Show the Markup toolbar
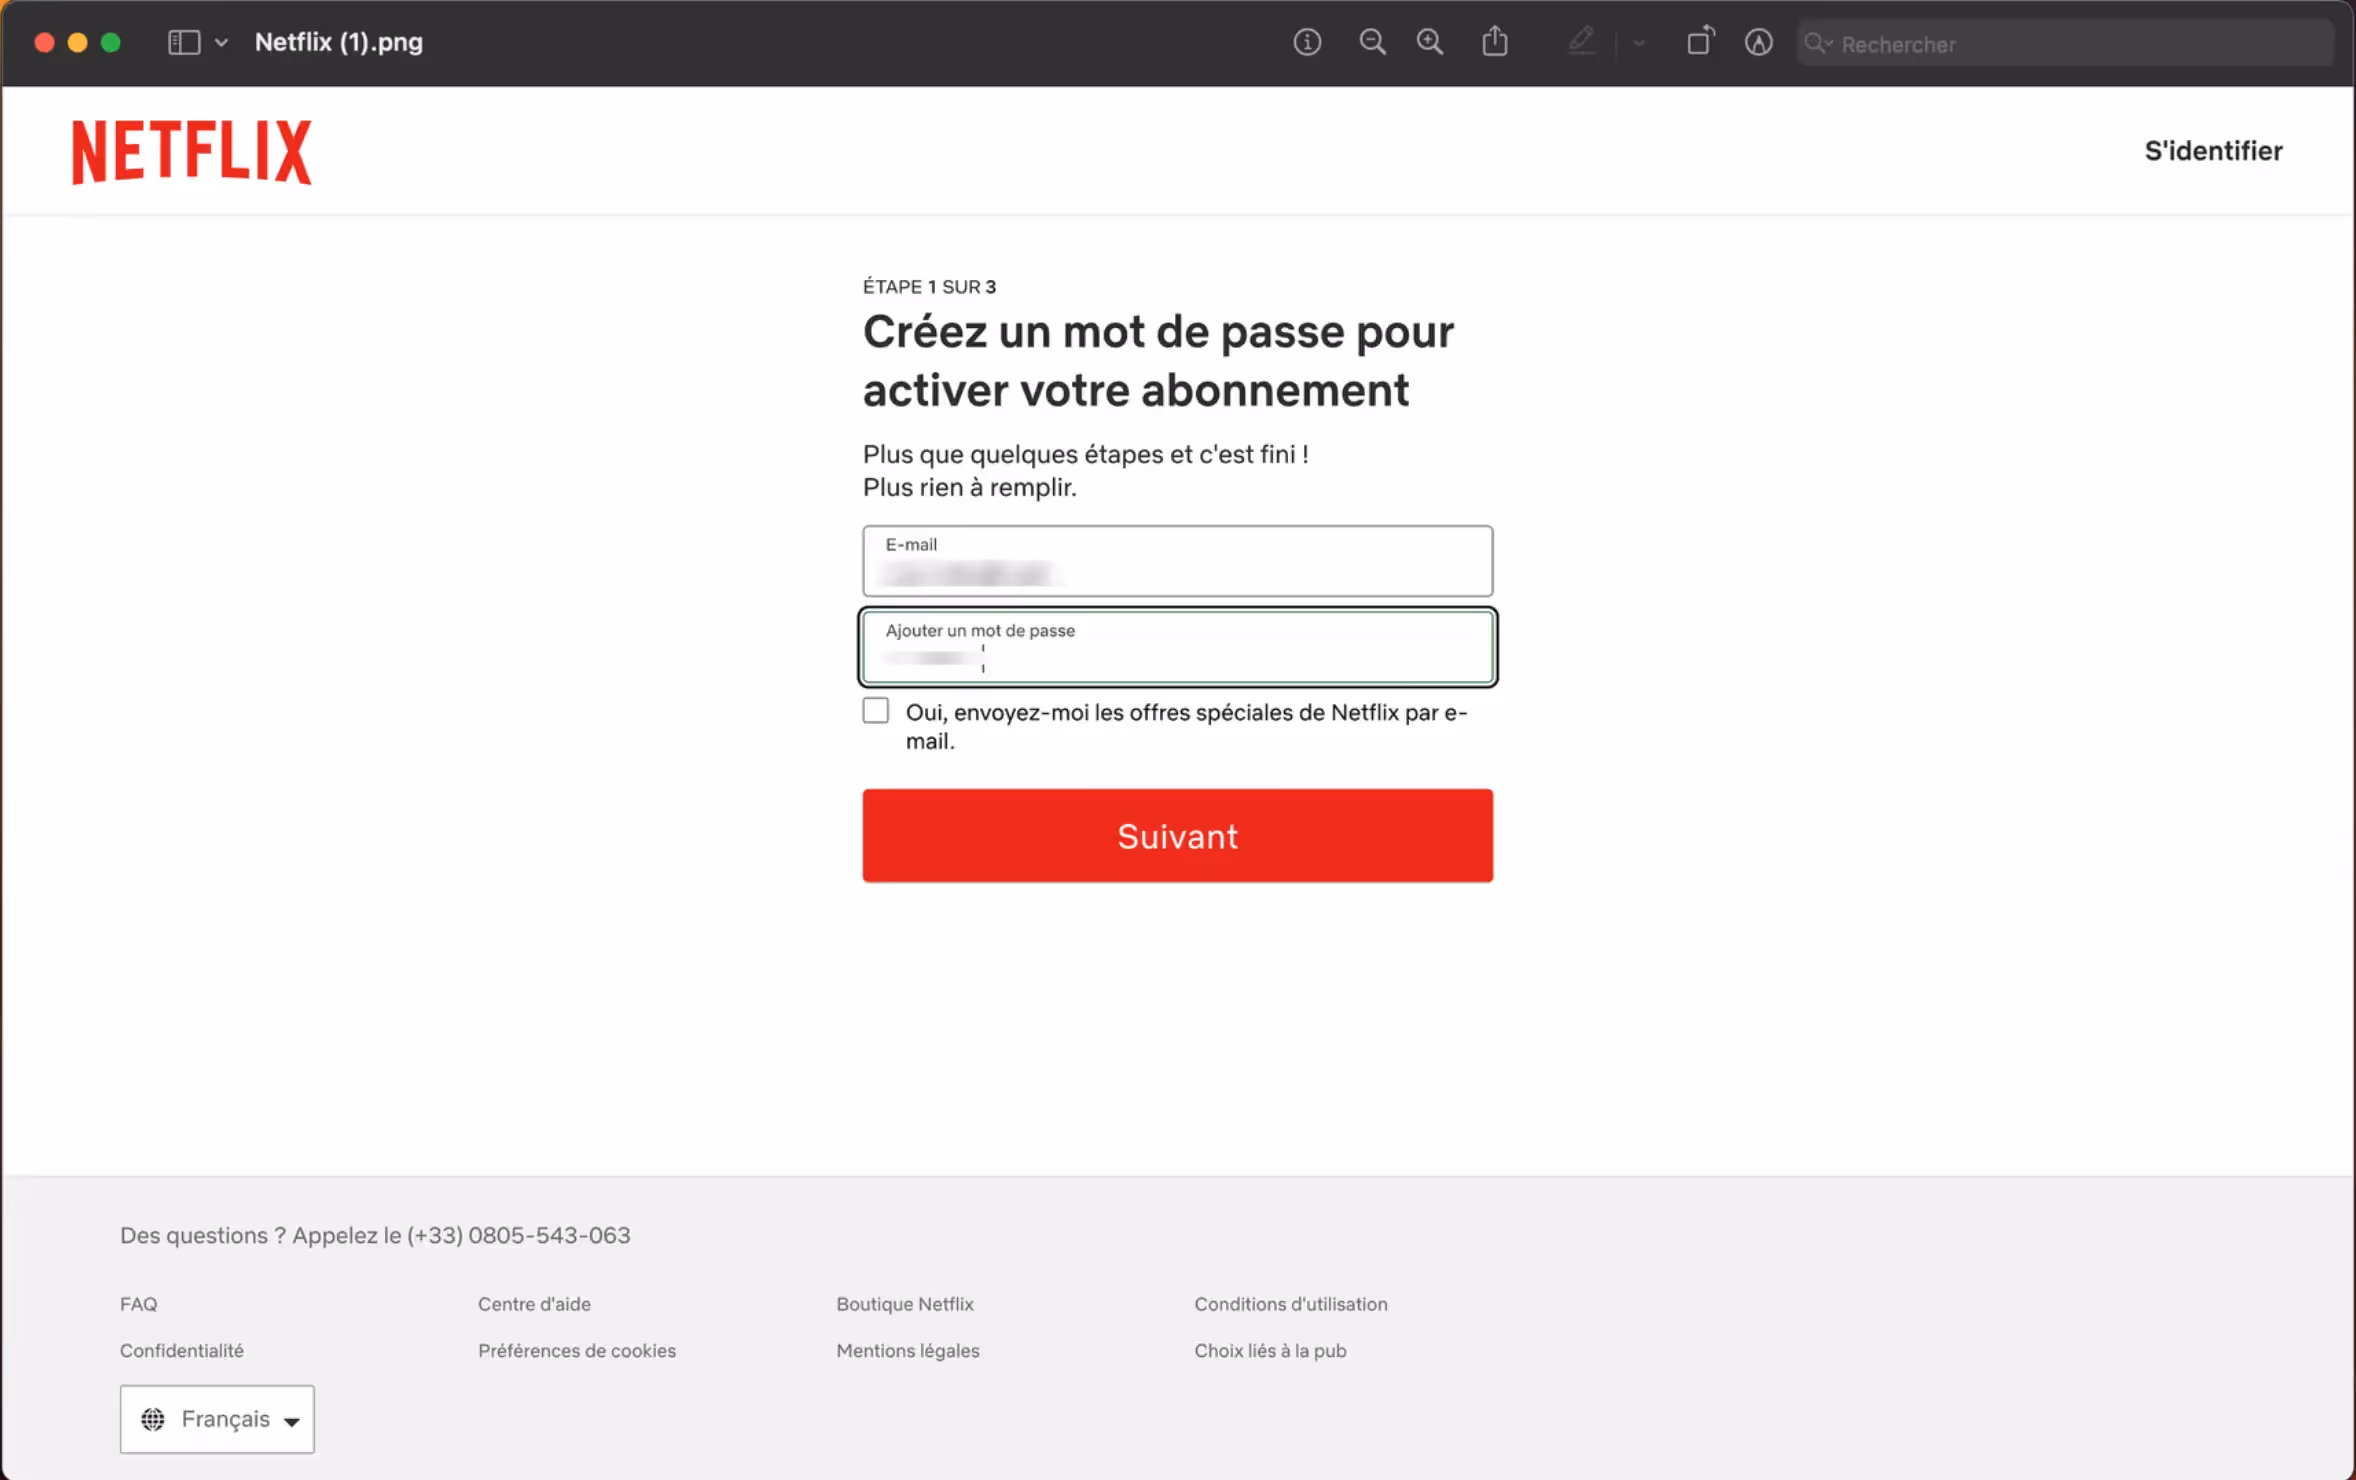The height and width of the screenshot is (1480, 2356). pyautogui.click(x=1759, y=42)
